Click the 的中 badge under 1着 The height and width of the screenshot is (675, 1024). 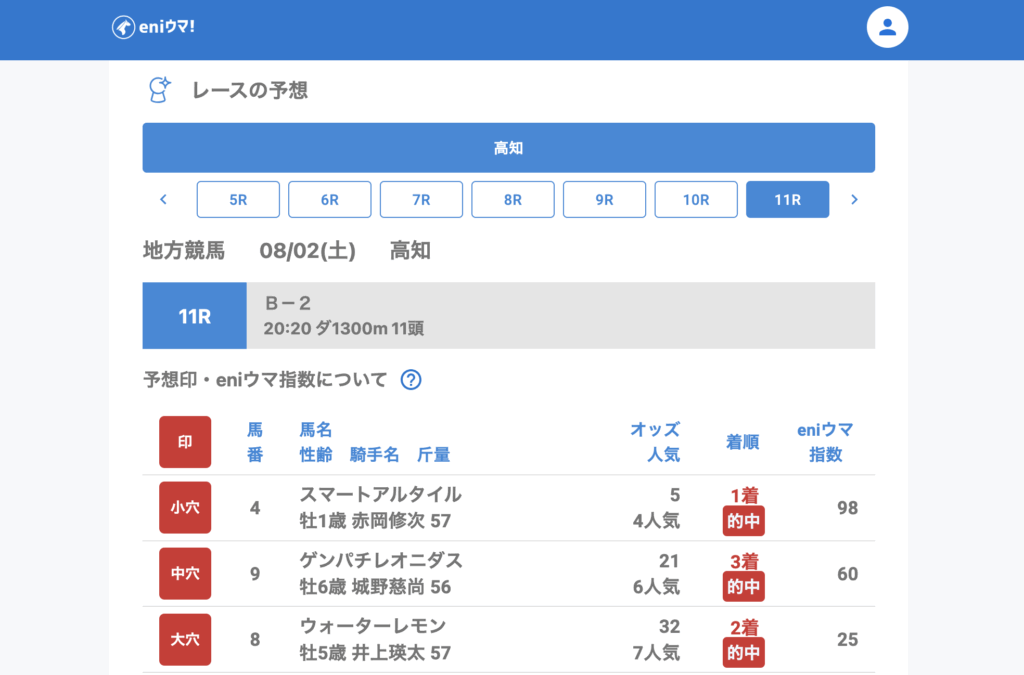point(743,521)
